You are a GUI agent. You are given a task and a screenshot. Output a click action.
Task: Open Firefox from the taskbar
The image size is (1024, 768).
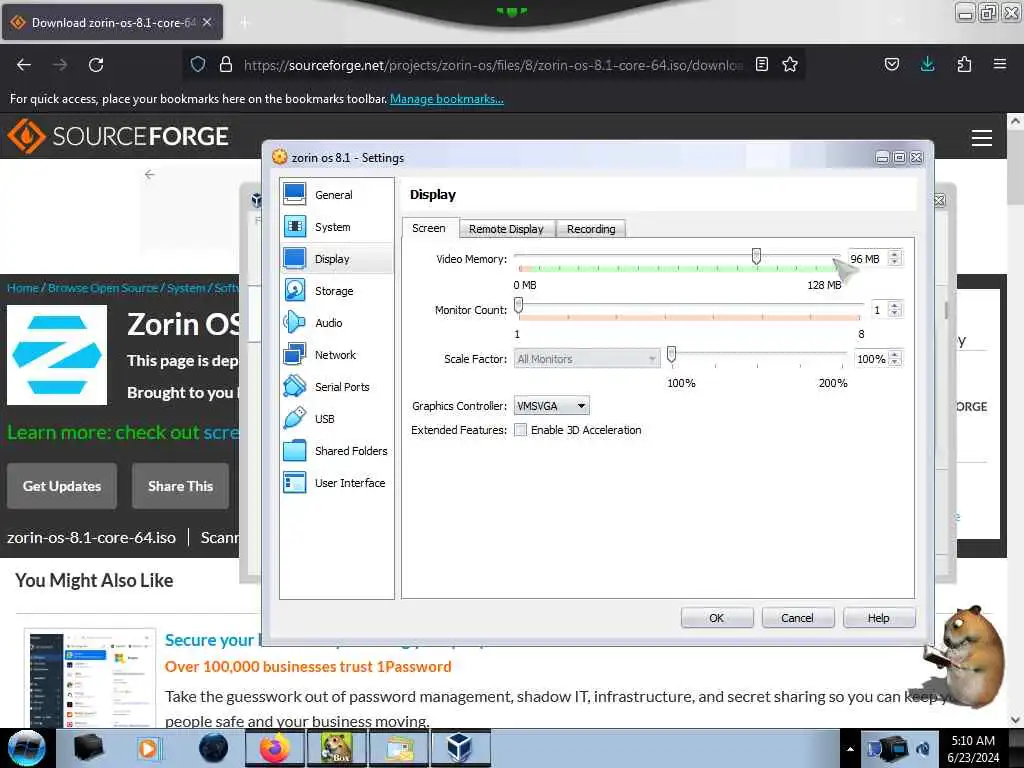(x=275, y=748)
